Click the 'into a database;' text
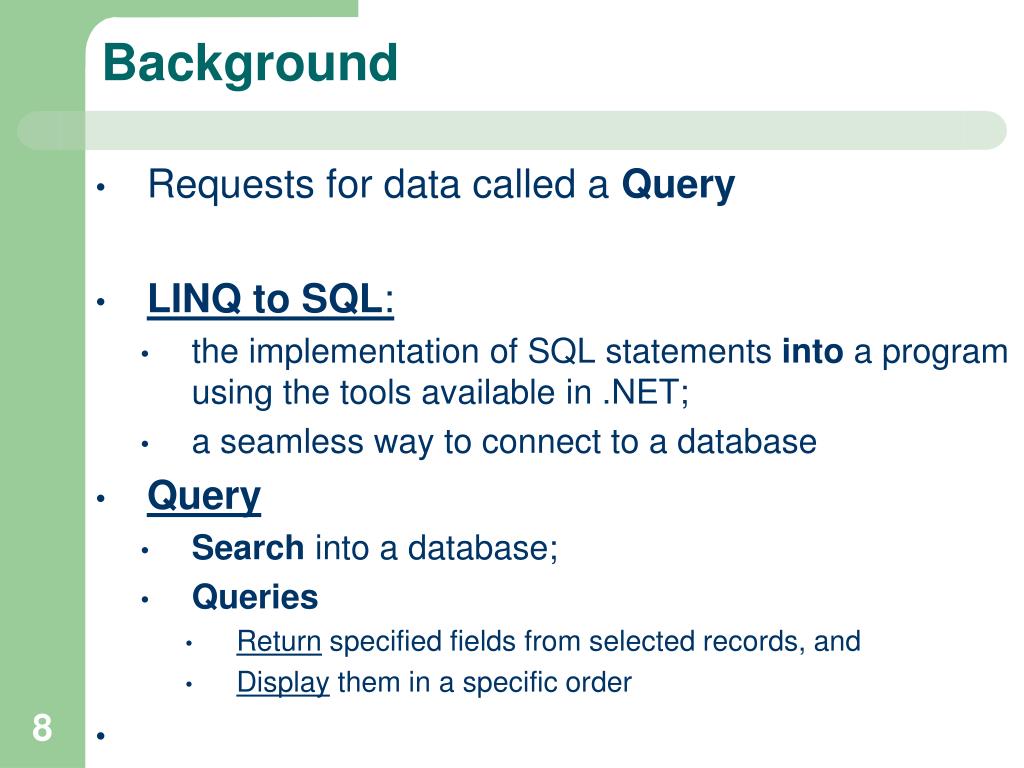This screenshot has height=768, width=1024. click(x=436, y=547)
